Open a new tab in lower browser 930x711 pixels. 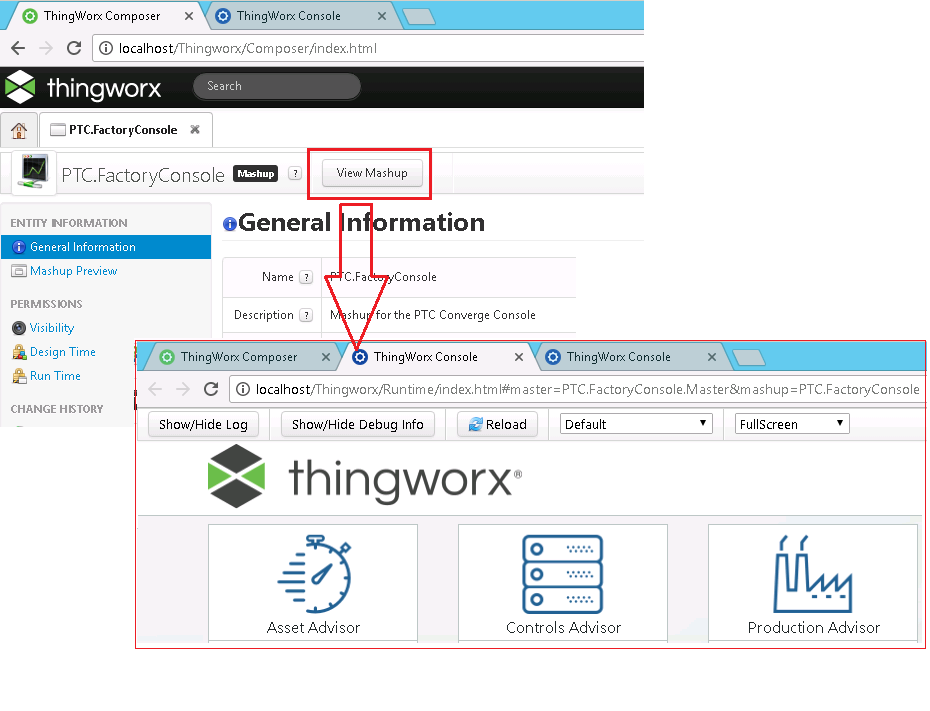[x=749, y=358]
